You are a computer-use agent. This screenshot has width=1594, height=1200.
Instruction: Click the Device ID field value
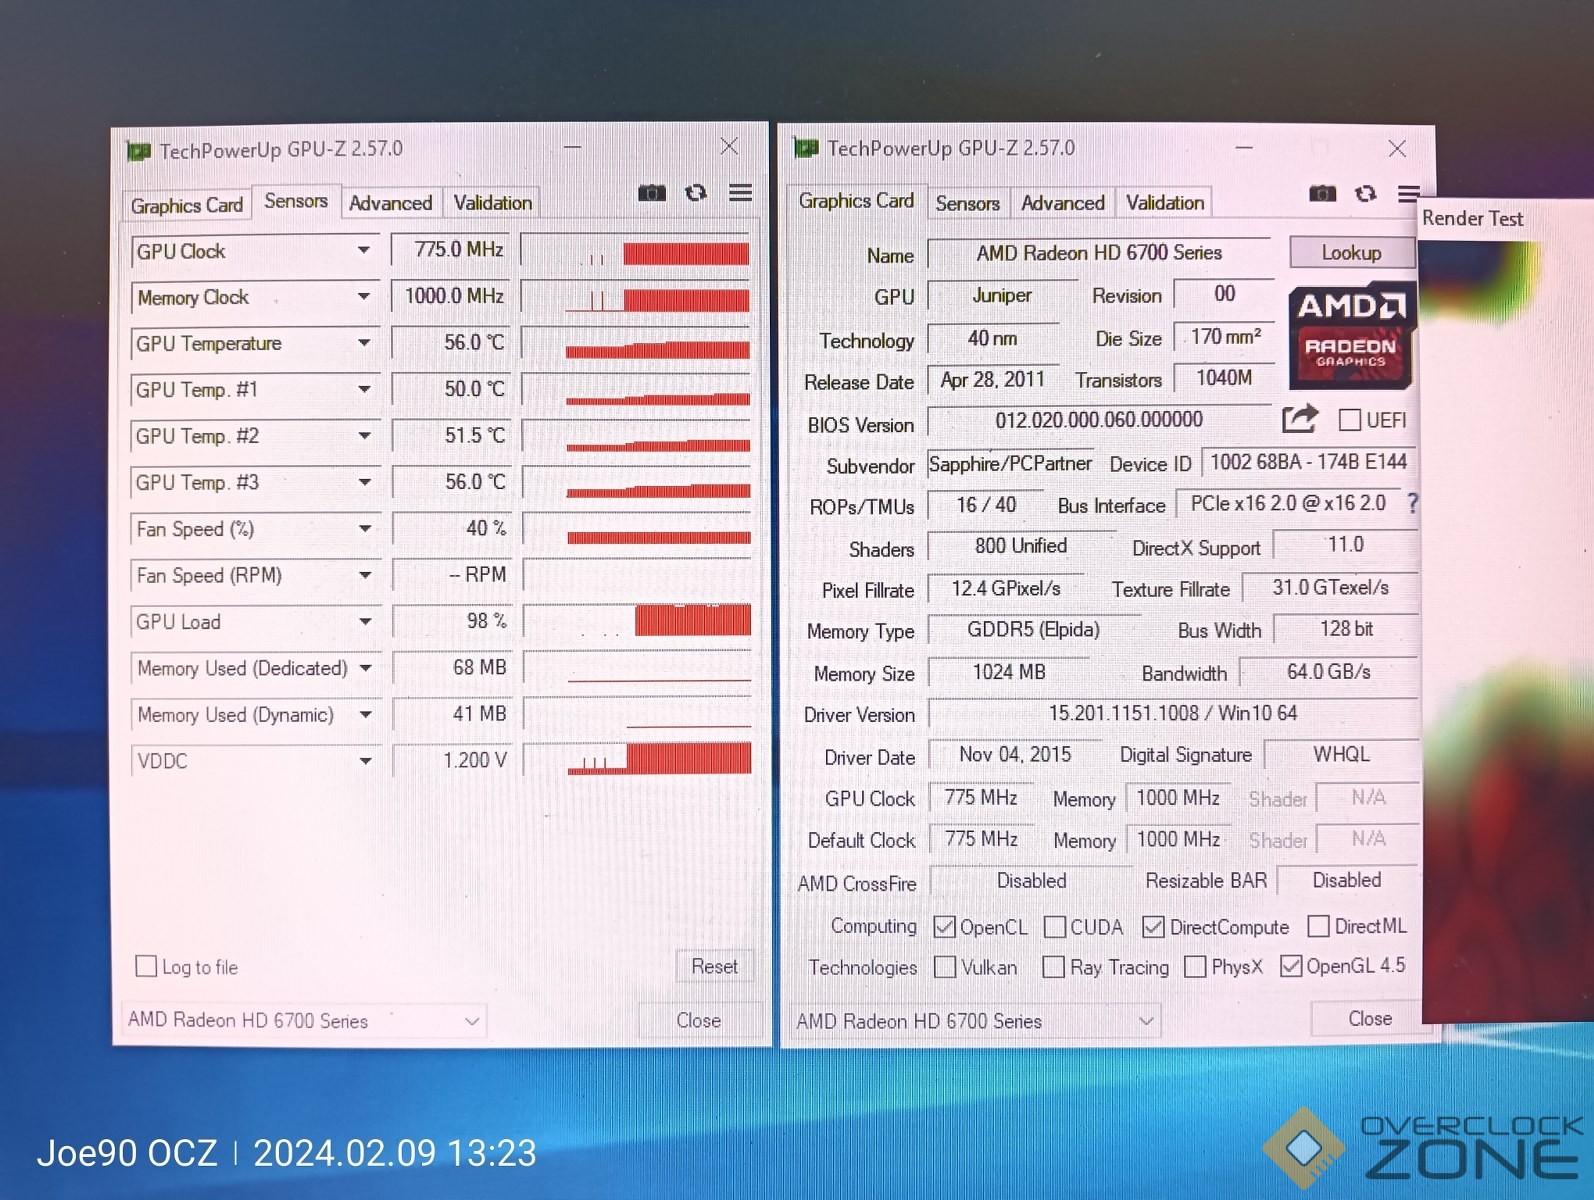1308,462
